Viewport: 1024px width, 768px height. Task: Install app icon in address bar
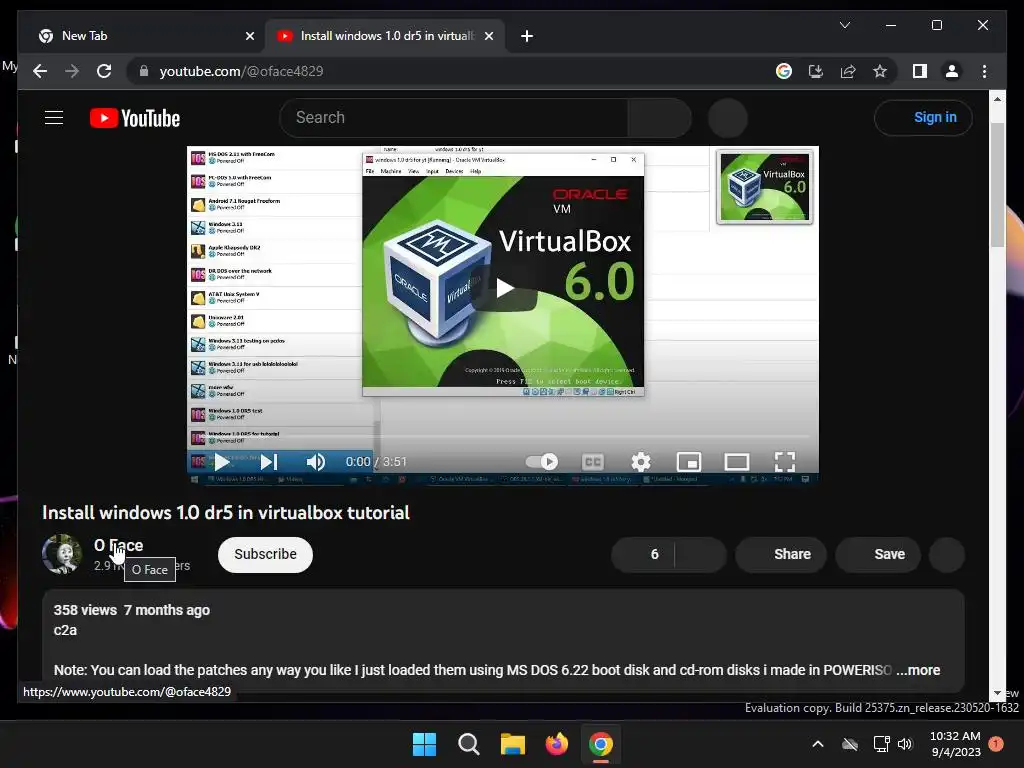coord(816,71)
